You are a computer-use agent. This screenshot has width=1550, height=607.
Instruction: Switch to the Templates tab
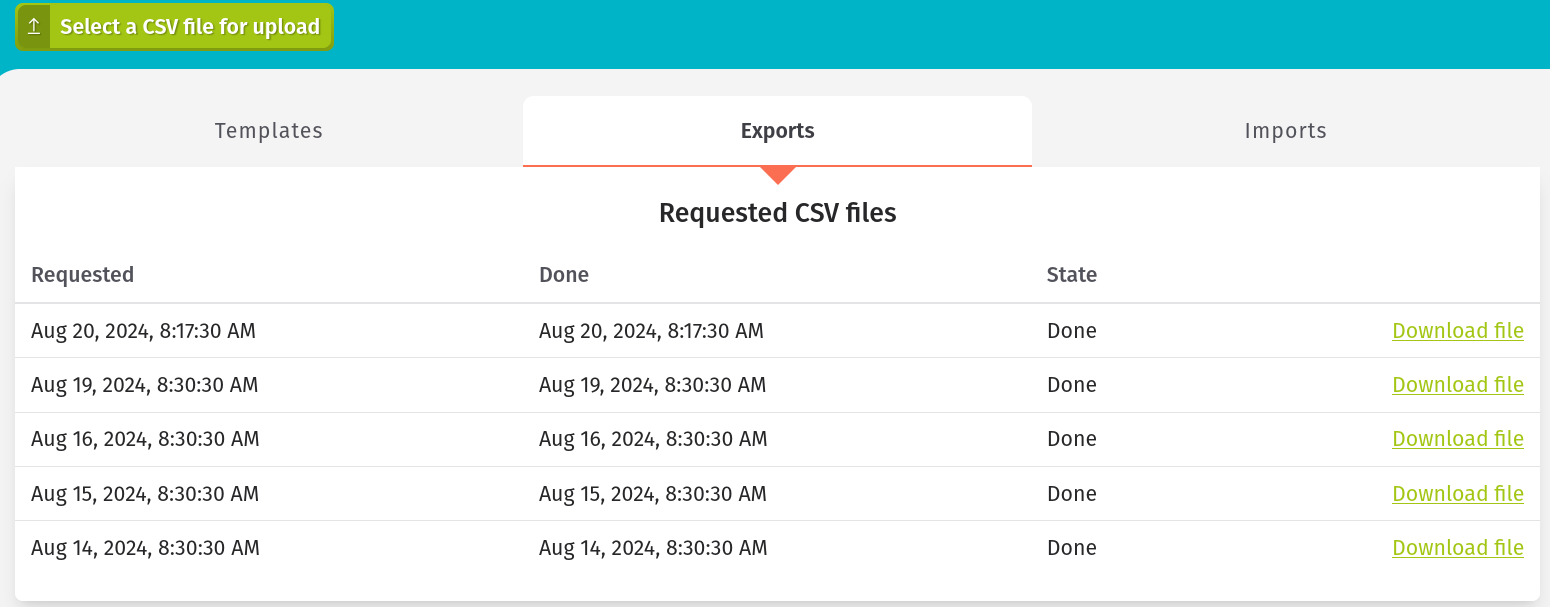click(x=268, y=131)
